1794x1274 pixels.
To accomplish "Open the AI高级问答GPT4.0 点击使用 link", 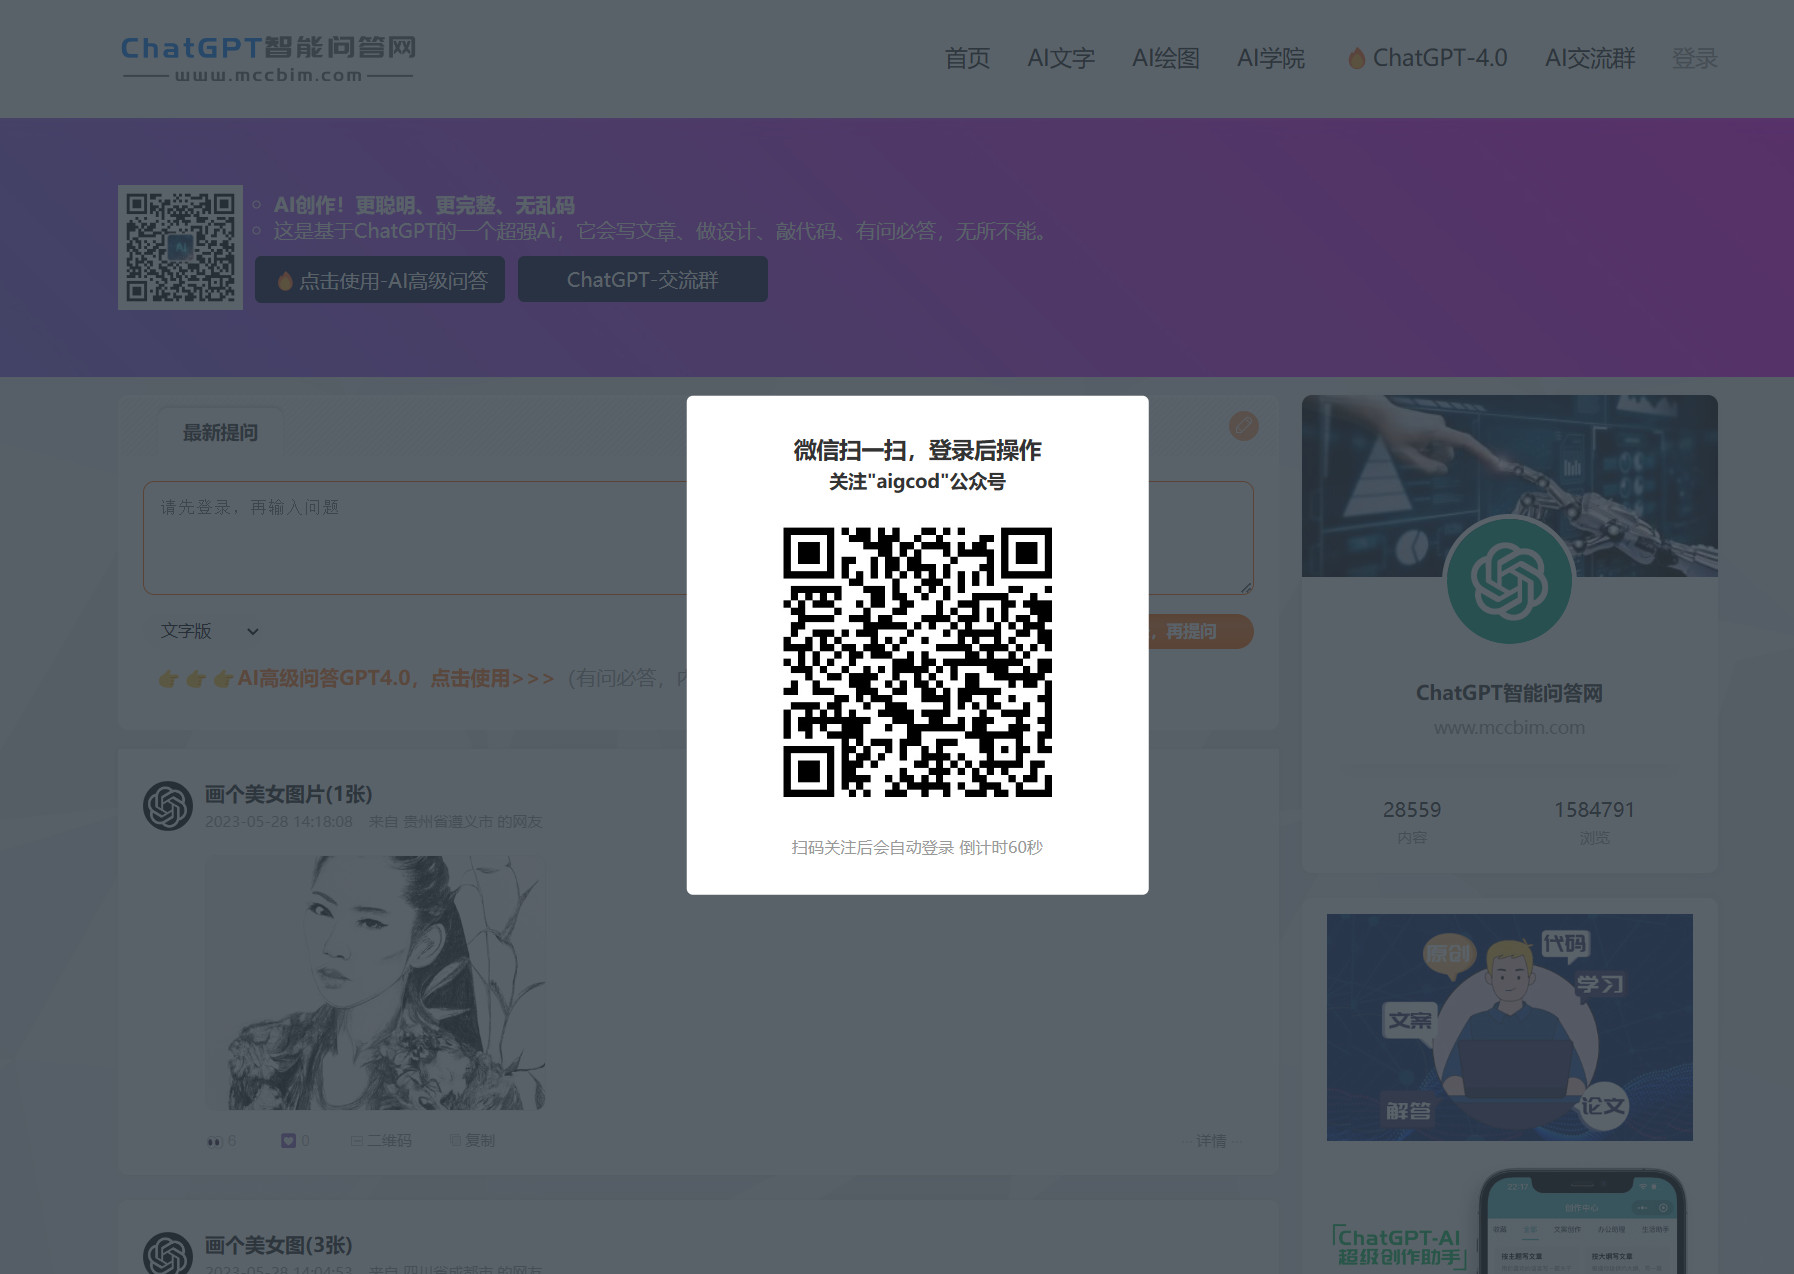I will coord(395,678).
